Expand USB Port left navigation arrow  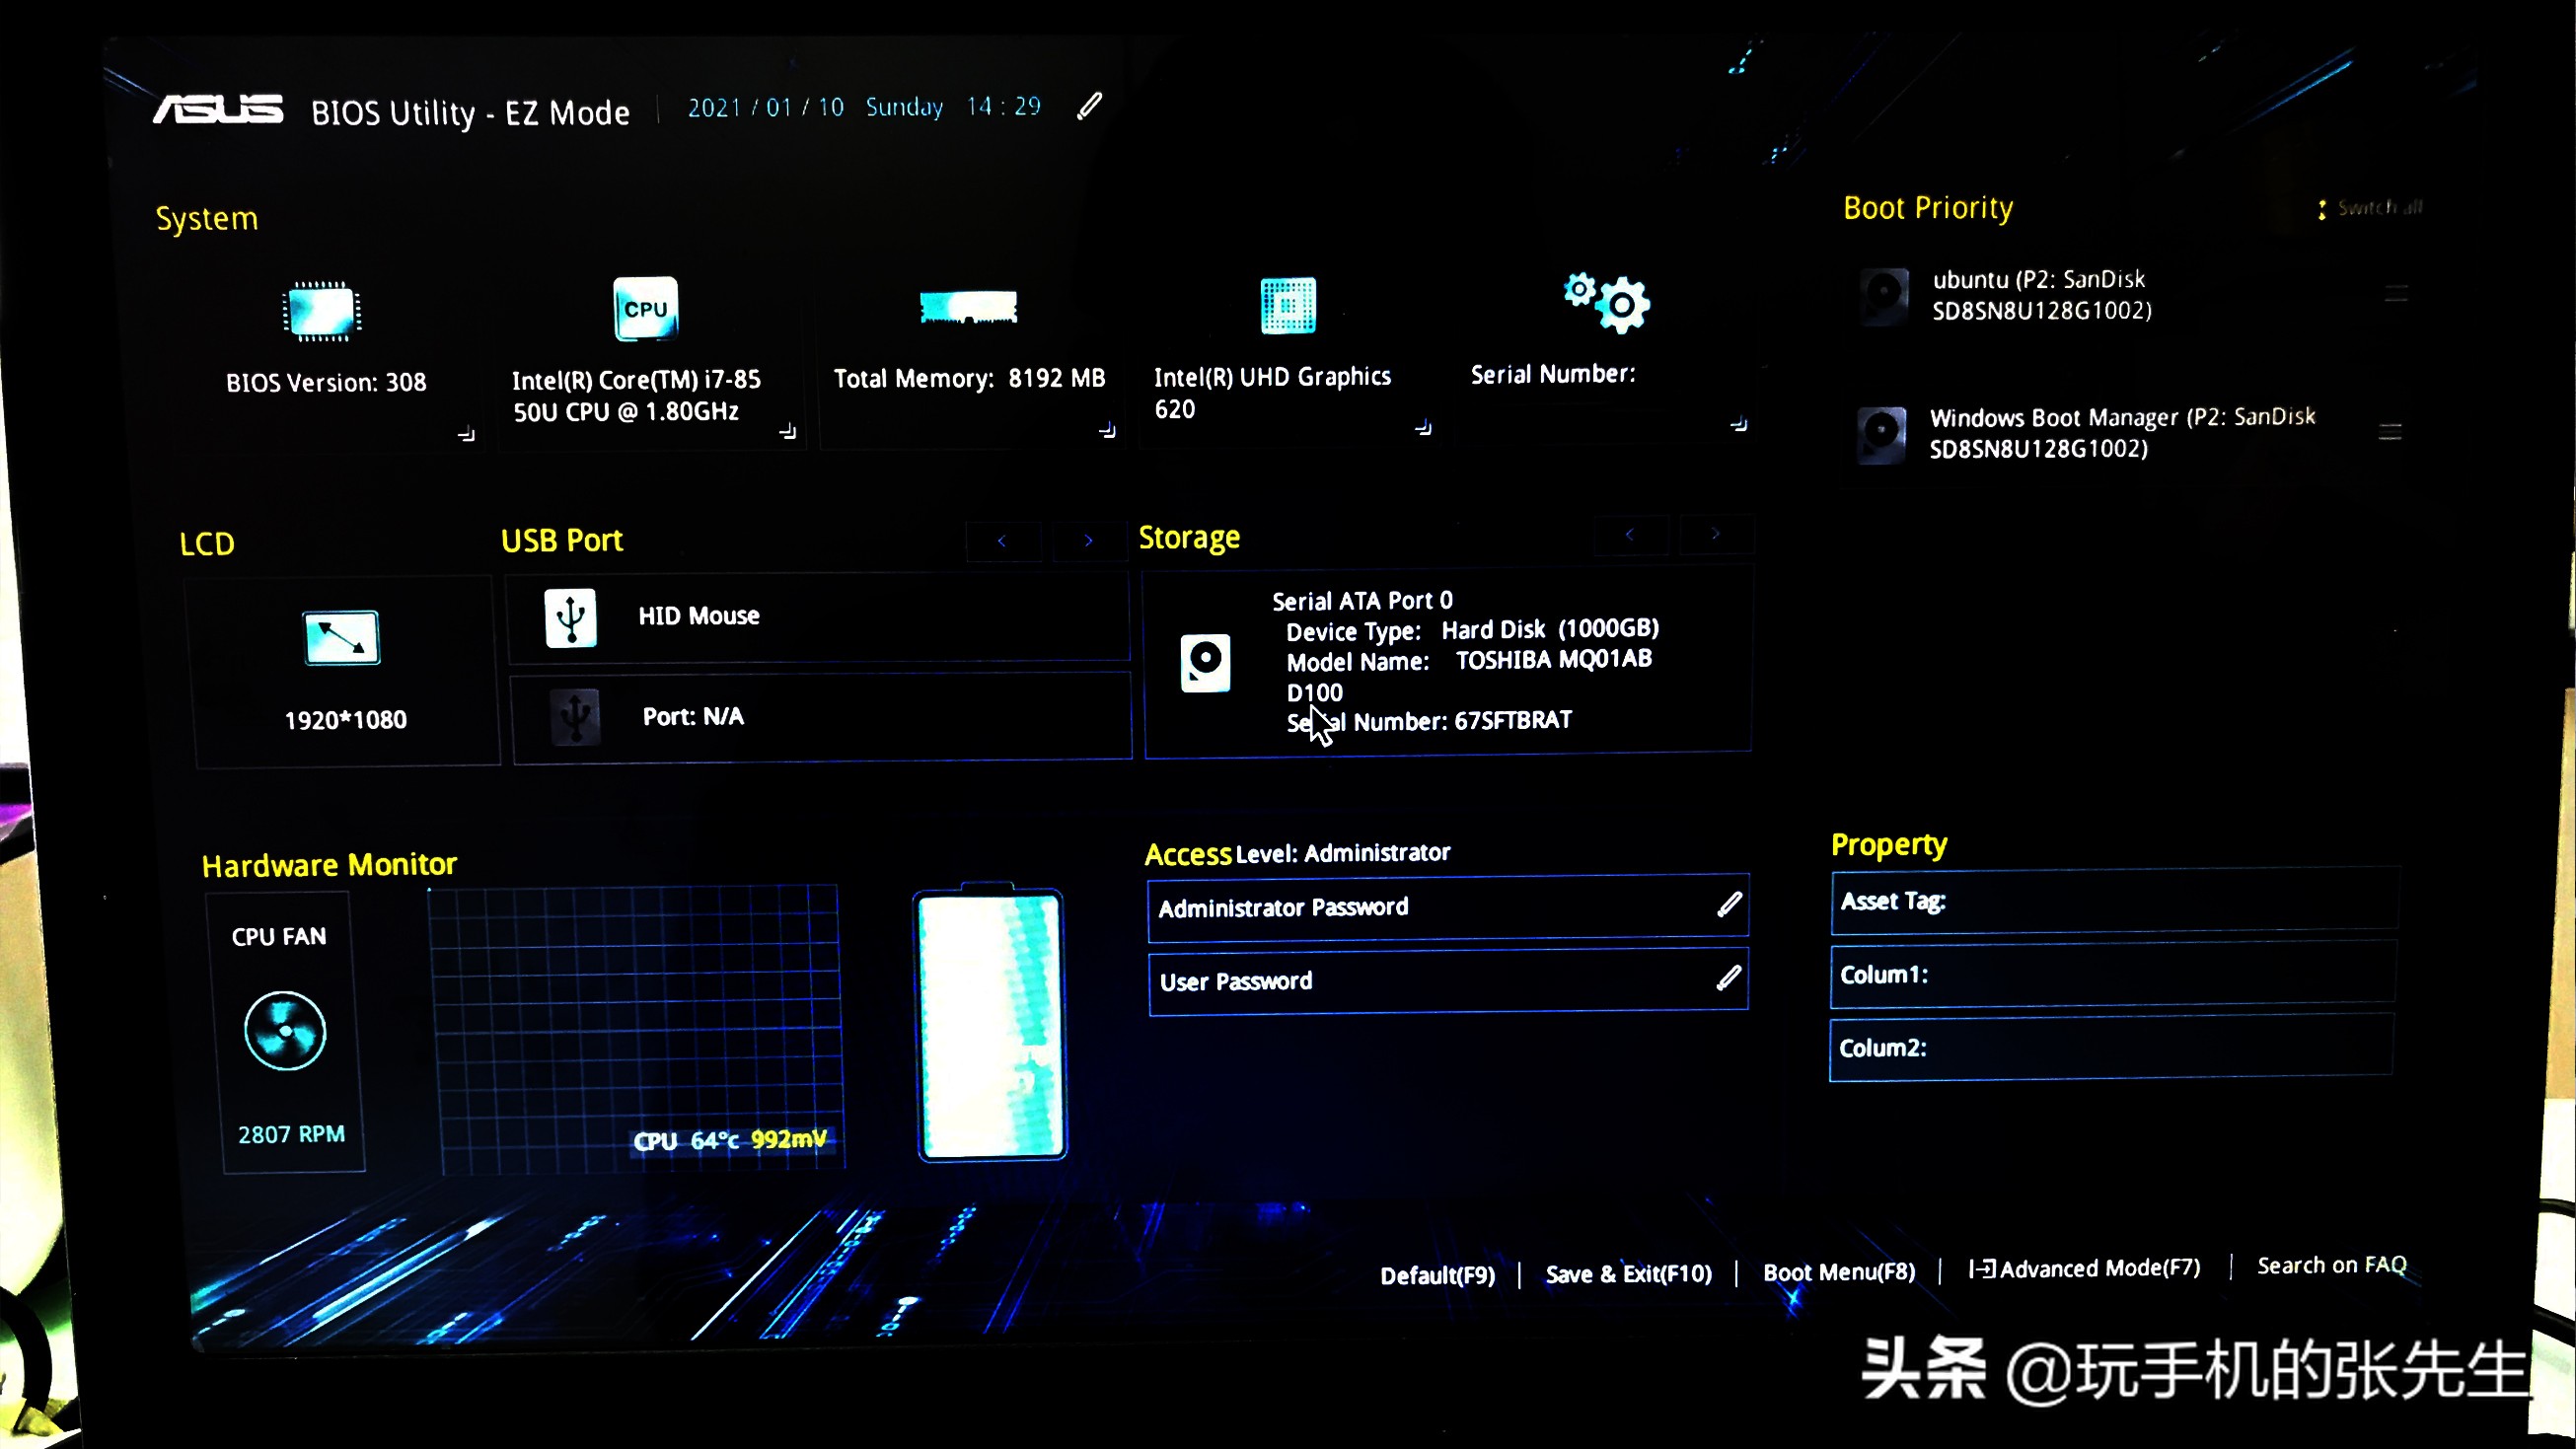pos(1001,538)
